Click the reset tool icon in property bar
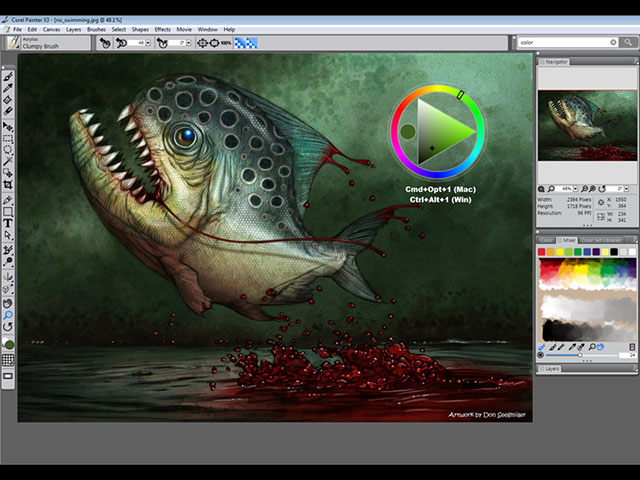640x480 pixels. coord(105,43)
